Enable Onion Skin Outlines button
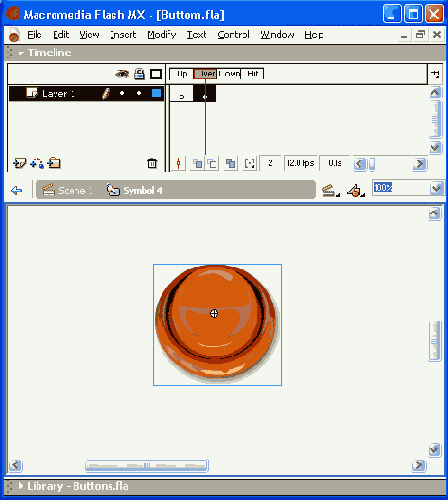This screenshot has height=500, width=448. click(212, 163)
